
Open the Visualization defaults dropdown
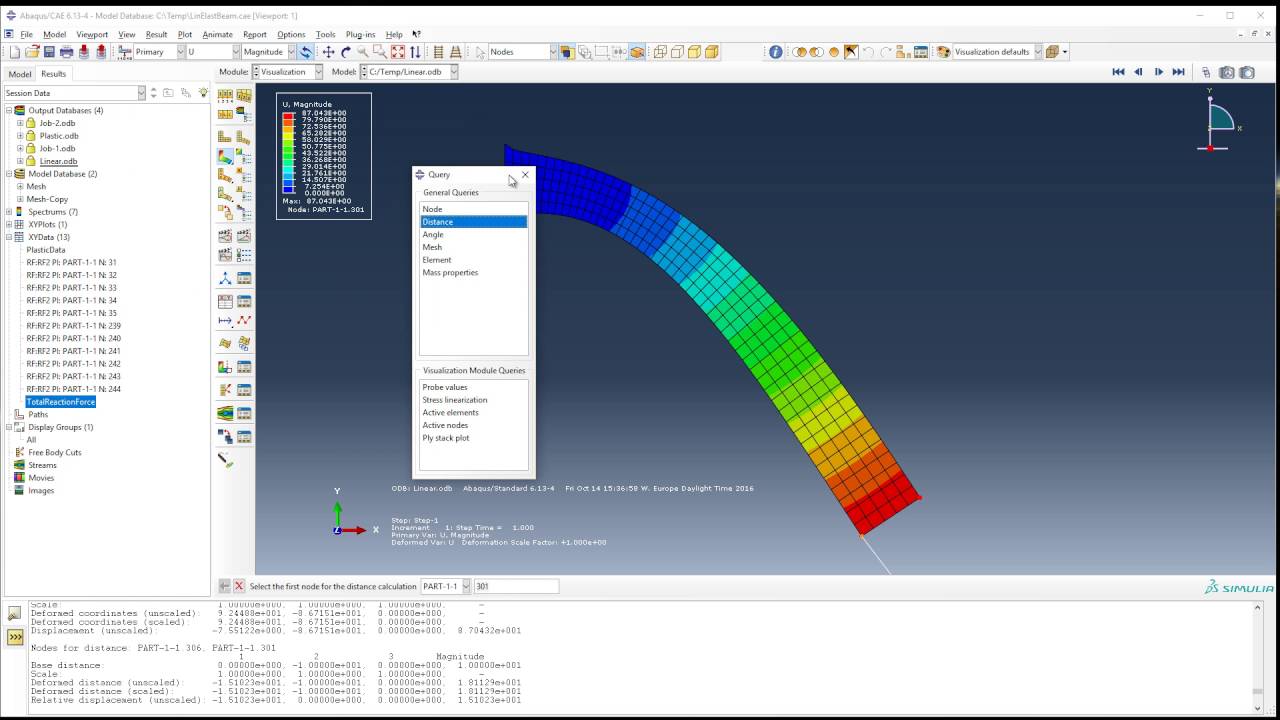coord(1037,52)
